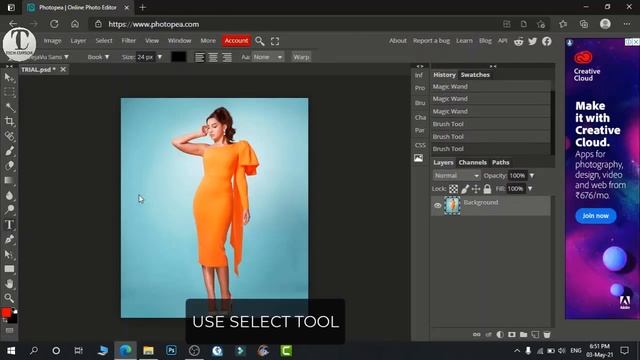The width and height of the screenshot is (640, 360).
Task: Open anti-aliasing None dropdown
Action: click(x=267, y=57)
